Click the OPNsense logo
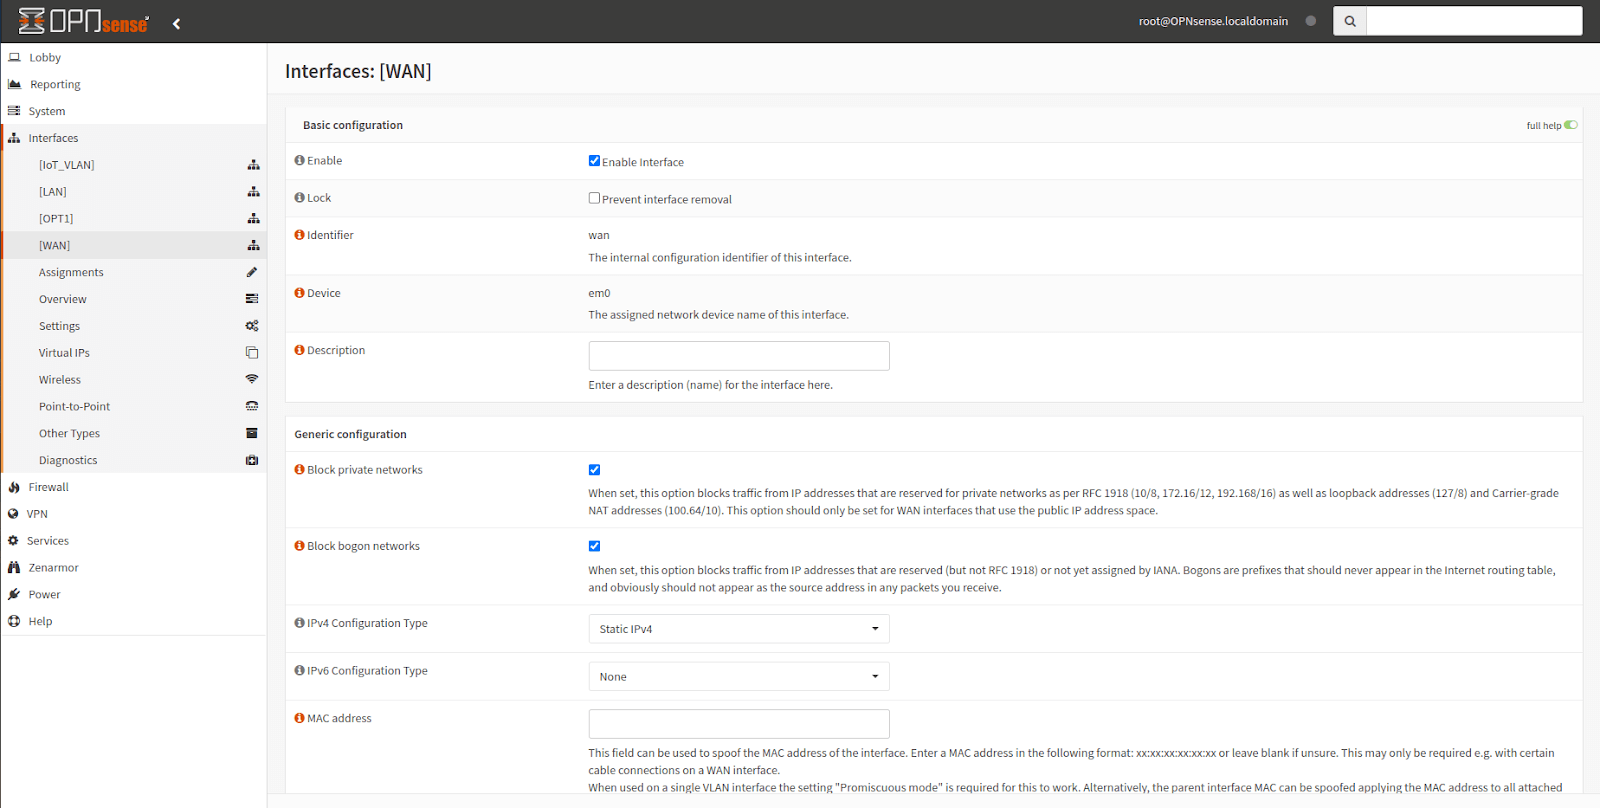Image resolution: width=1600 pixels, height=808 pixels. (x=84, y=21)
